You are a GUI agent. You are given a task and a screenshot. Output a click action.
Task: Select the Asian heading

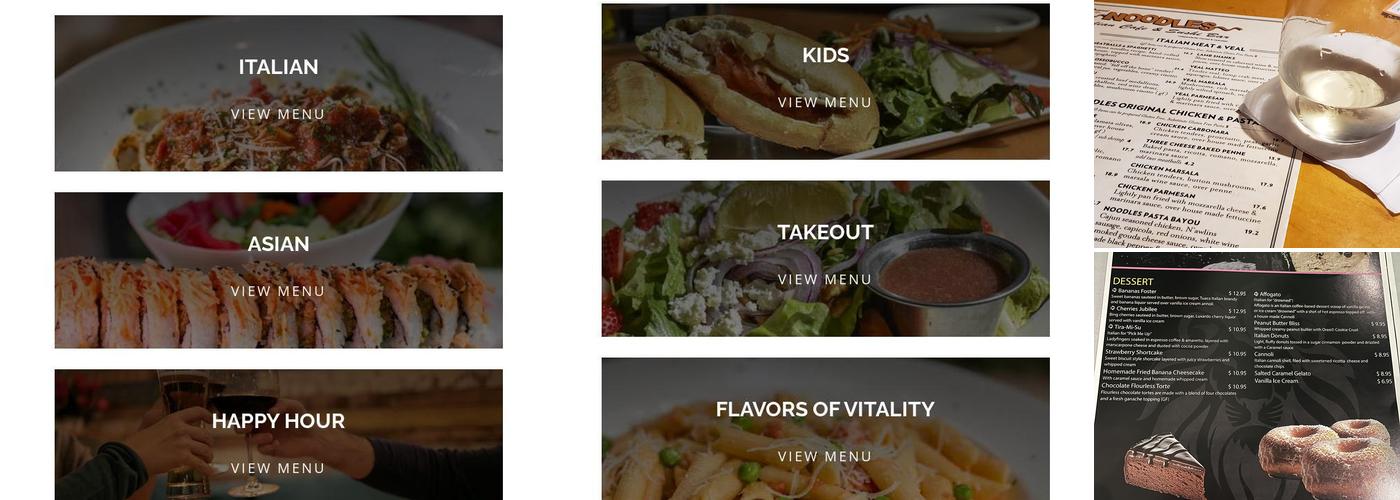pos(278,244)
